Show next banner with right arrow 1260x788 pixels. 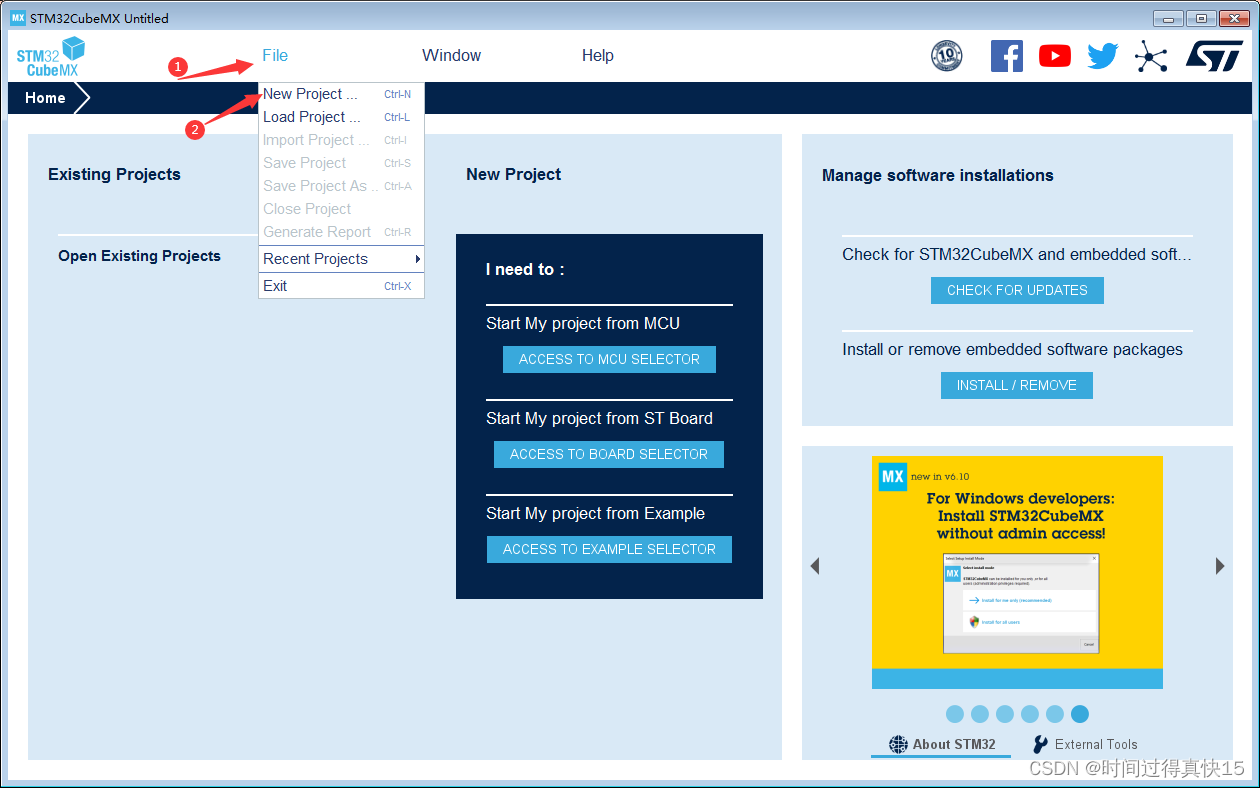tap(1220, 566)
